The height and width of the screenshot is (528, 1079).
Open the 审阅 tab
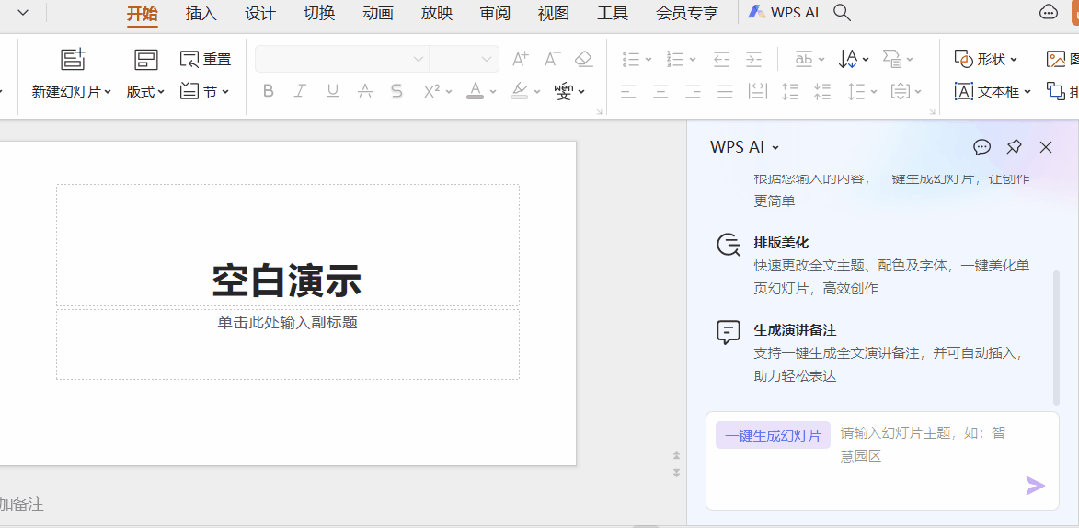tap(495, 13)
